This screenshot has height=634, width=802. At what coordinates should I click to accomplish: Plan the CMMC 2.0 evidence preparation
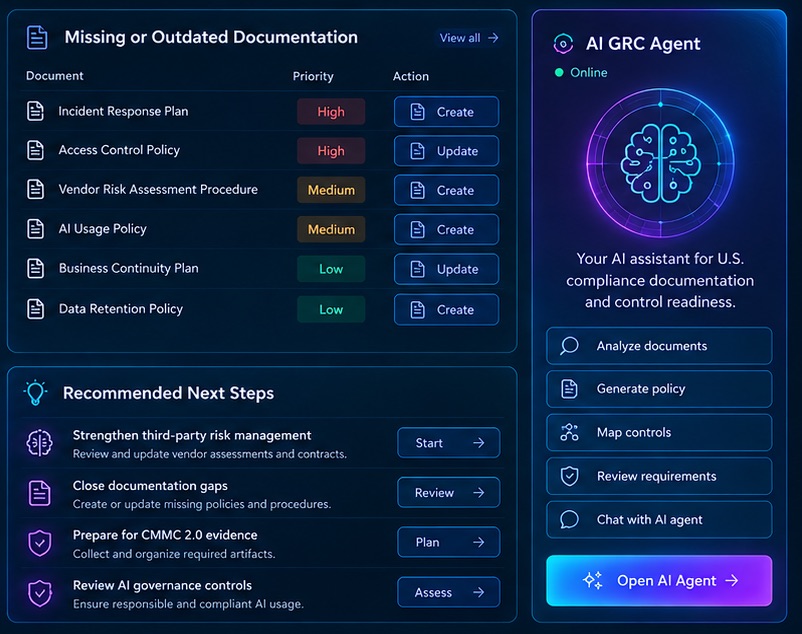point(449,542)
